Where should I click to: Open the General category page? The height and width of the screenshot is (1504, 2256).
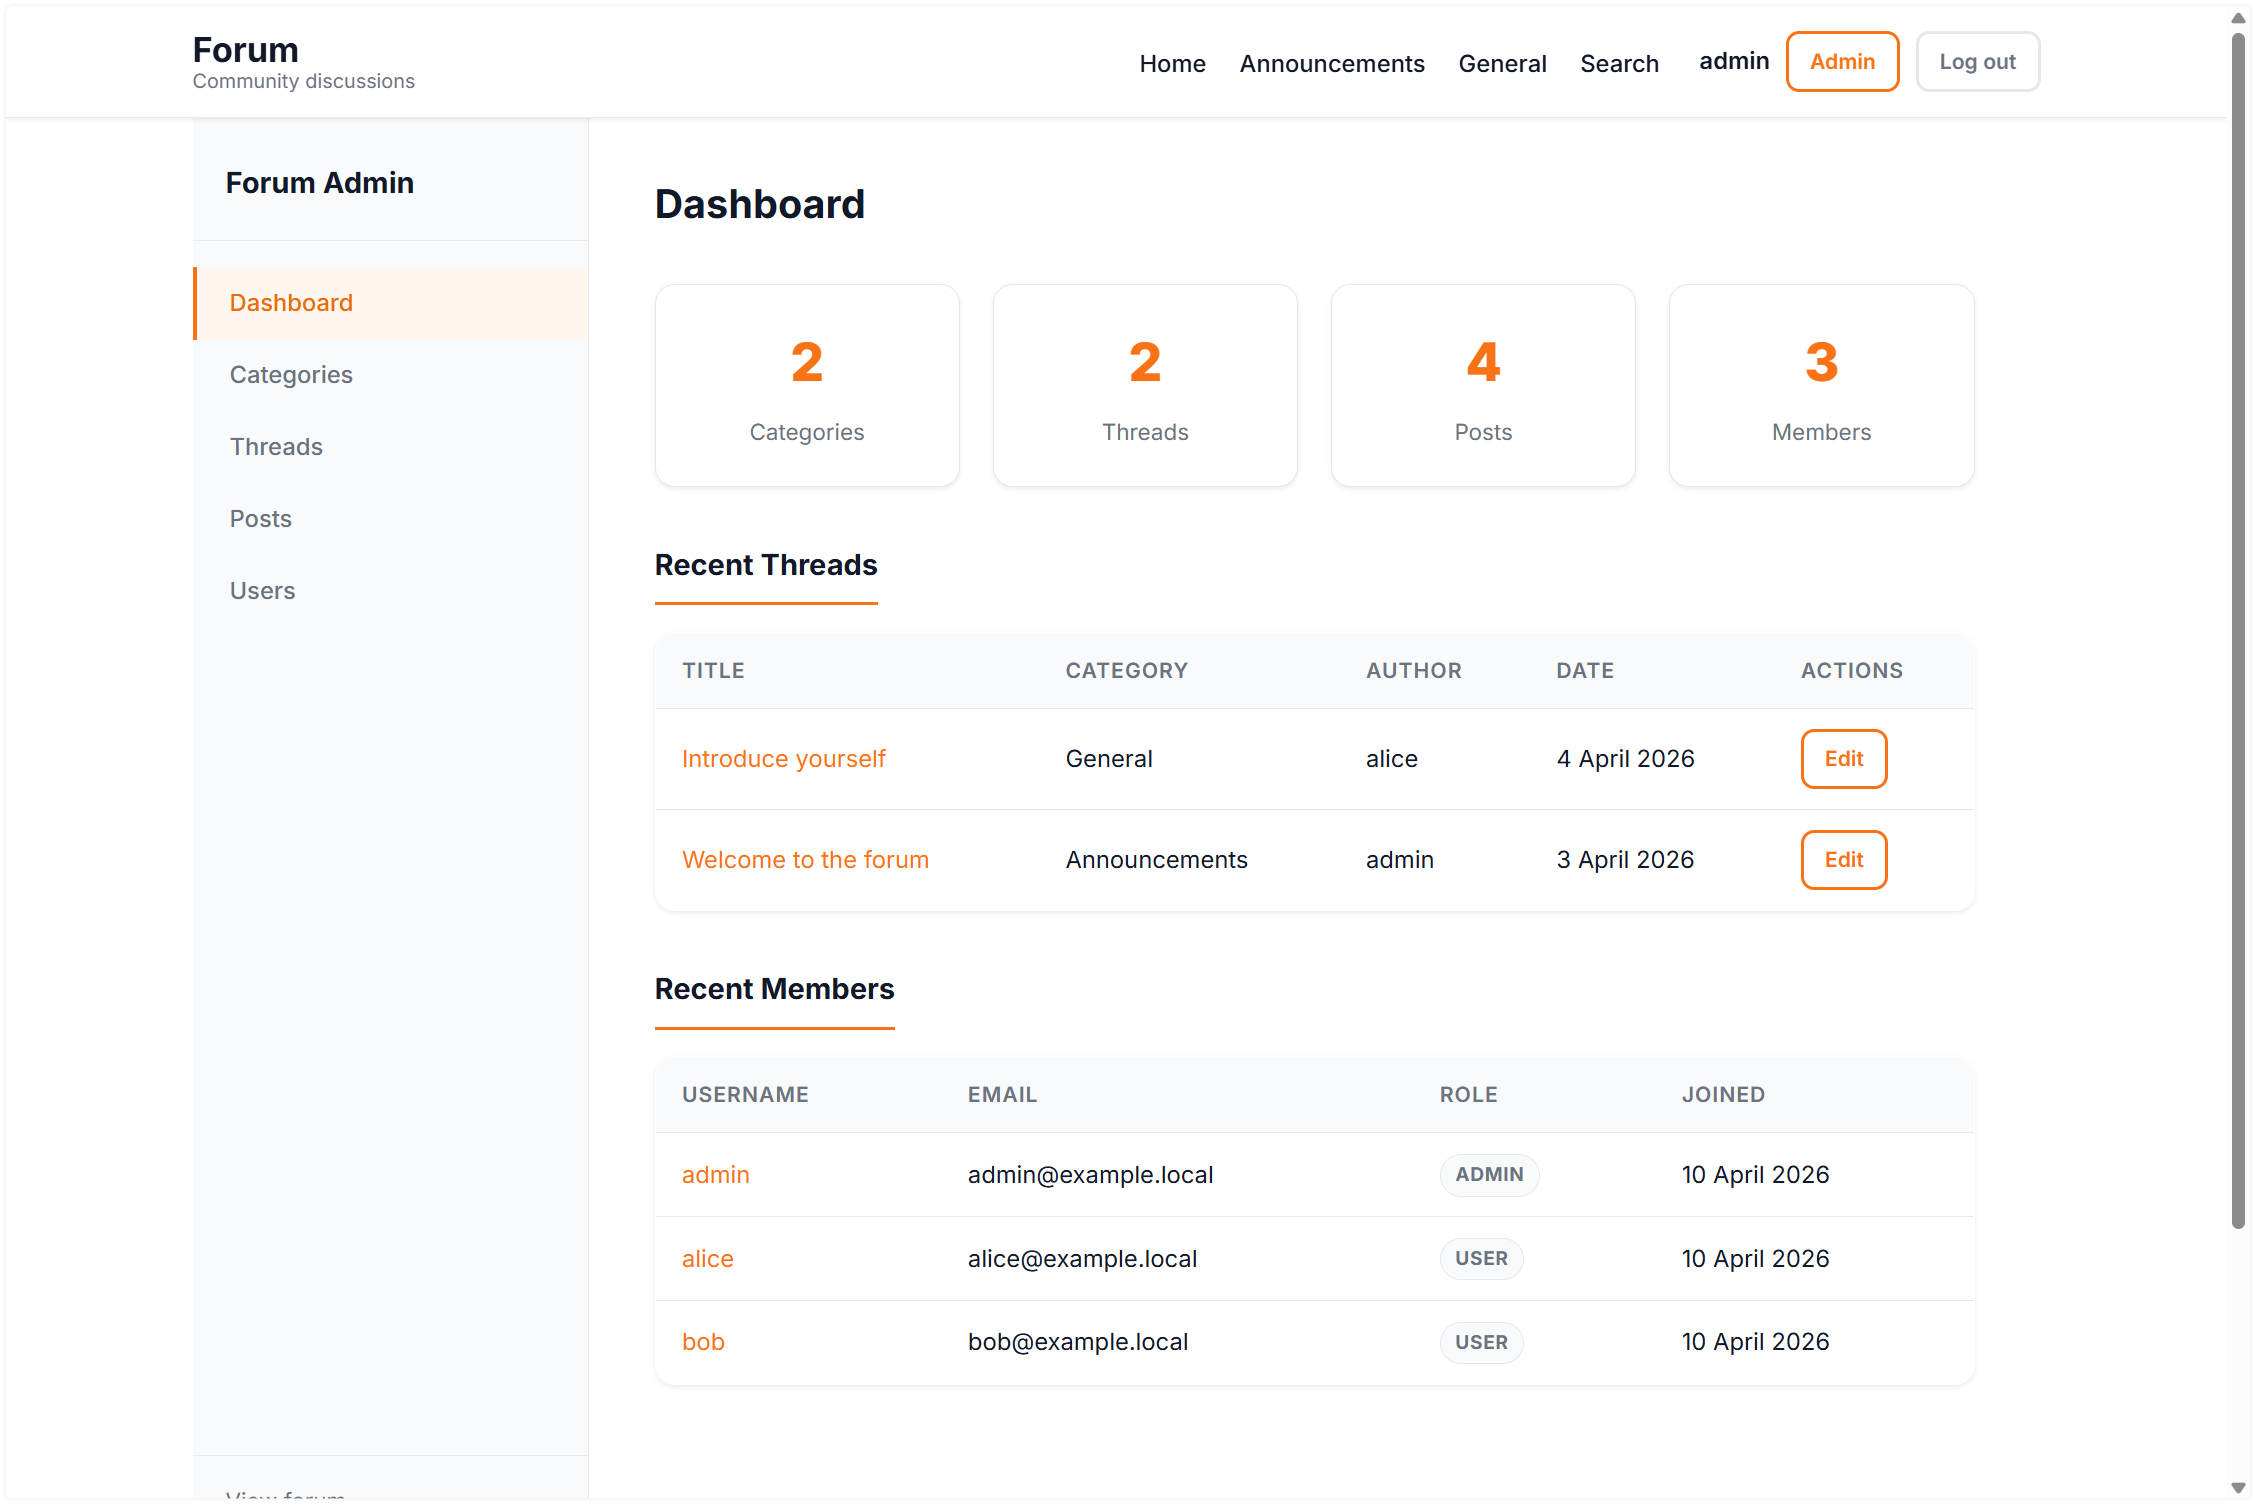(1502, 63)
